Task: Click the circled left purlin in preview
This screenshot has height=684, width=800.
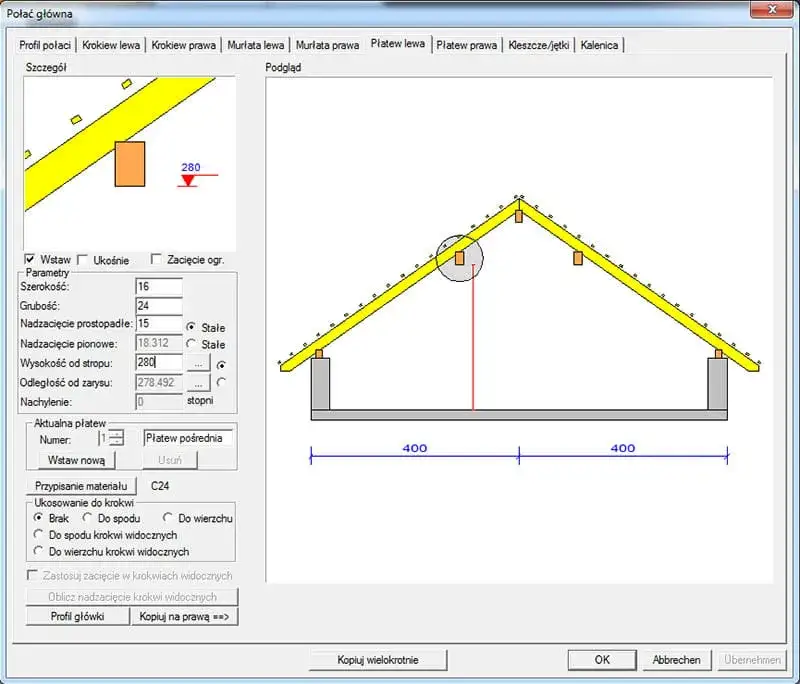Action: [459, 258]
